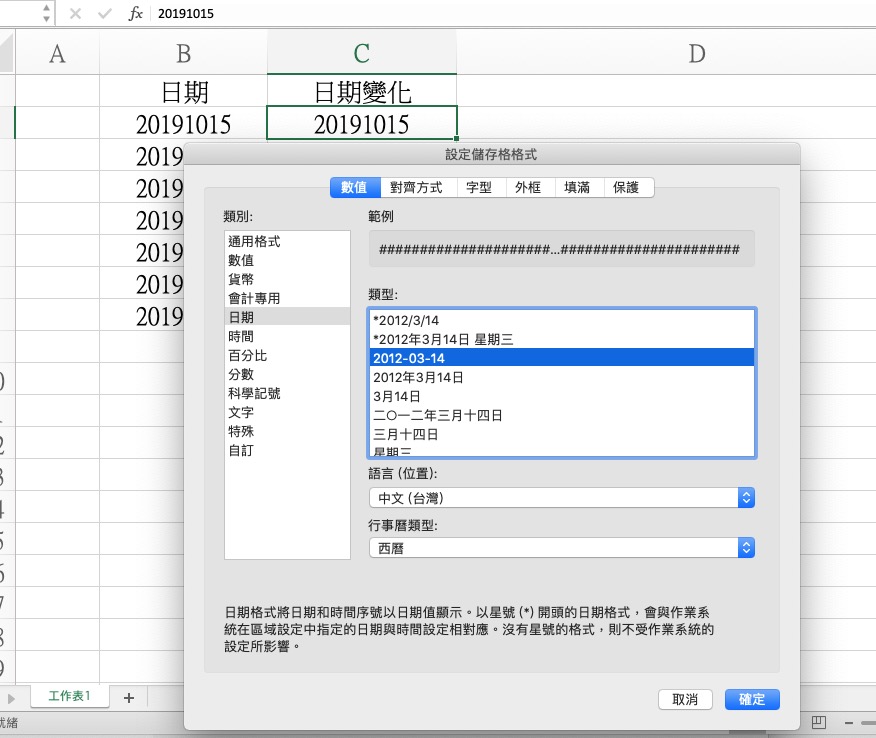Screen dimensions: 876x738
Task: Choose the *2012/3/14 date type
Action: [562, 321]
